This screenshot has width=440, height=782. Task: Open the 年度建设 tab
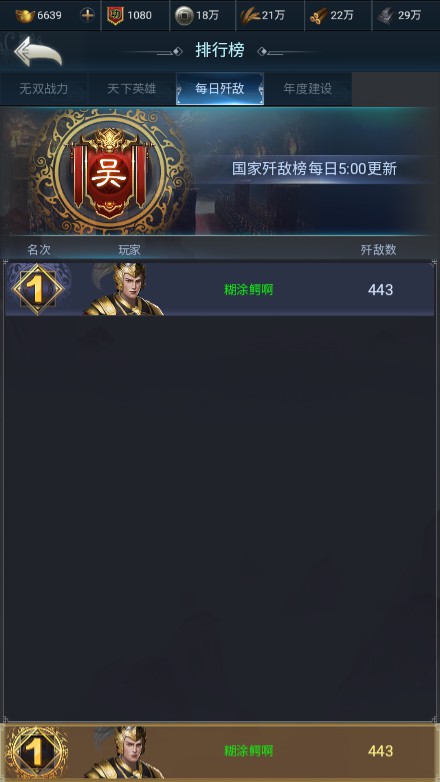tap(308, 89)
